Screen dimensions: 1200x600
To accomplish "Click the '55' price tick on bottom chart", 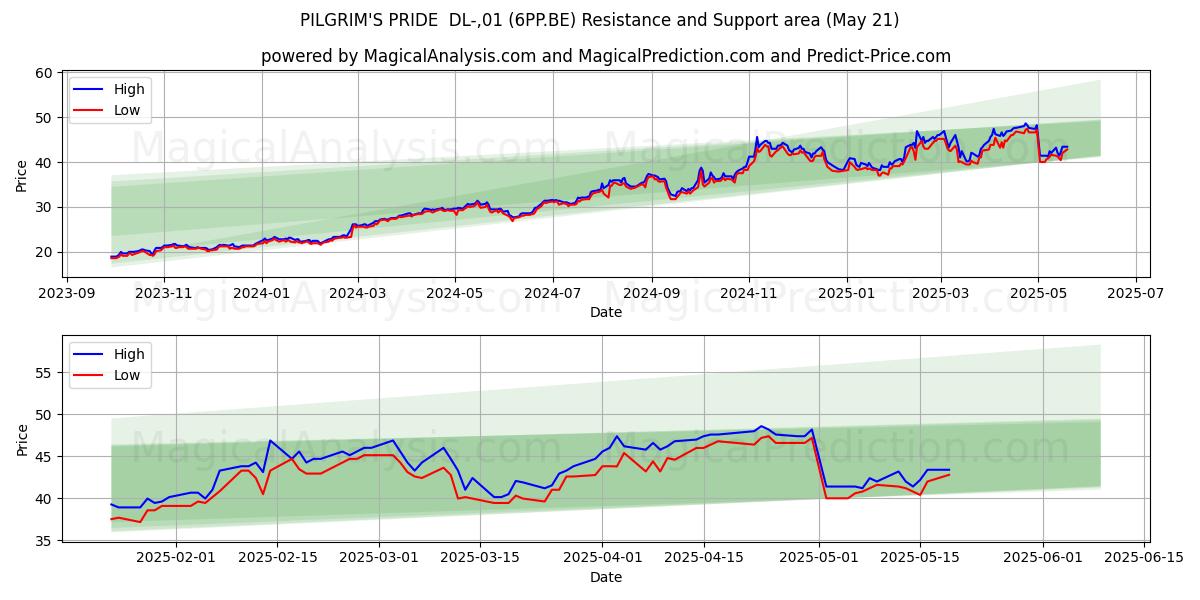I will coord(45,372).
